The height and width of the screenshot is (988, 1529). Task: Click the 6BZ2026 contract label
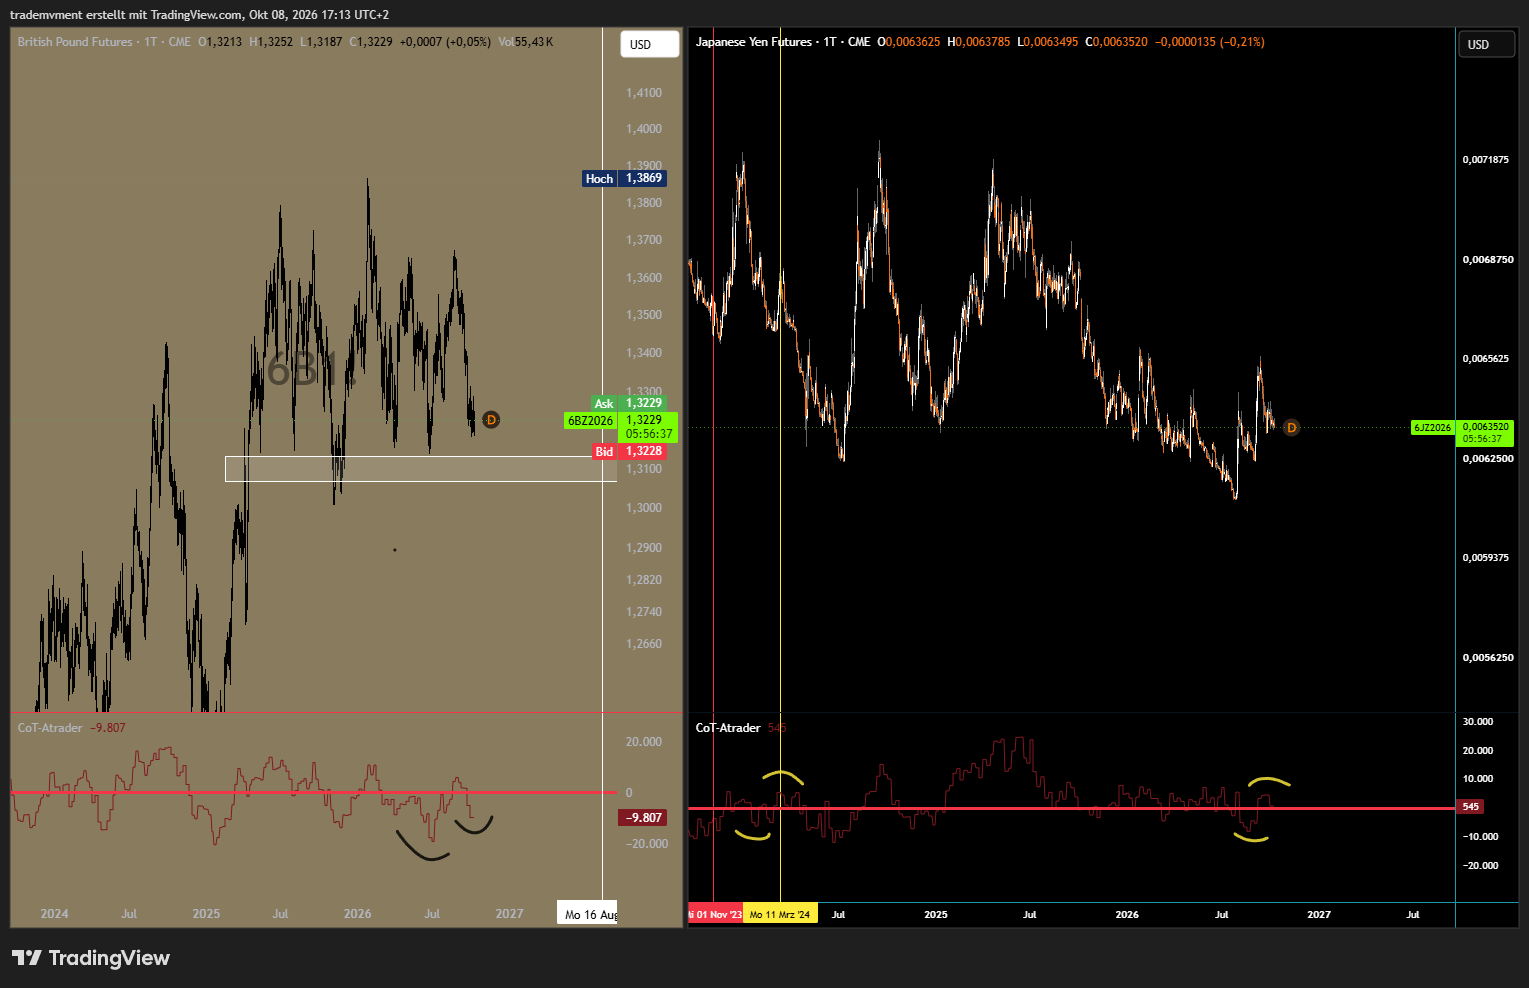click(590, 421)
